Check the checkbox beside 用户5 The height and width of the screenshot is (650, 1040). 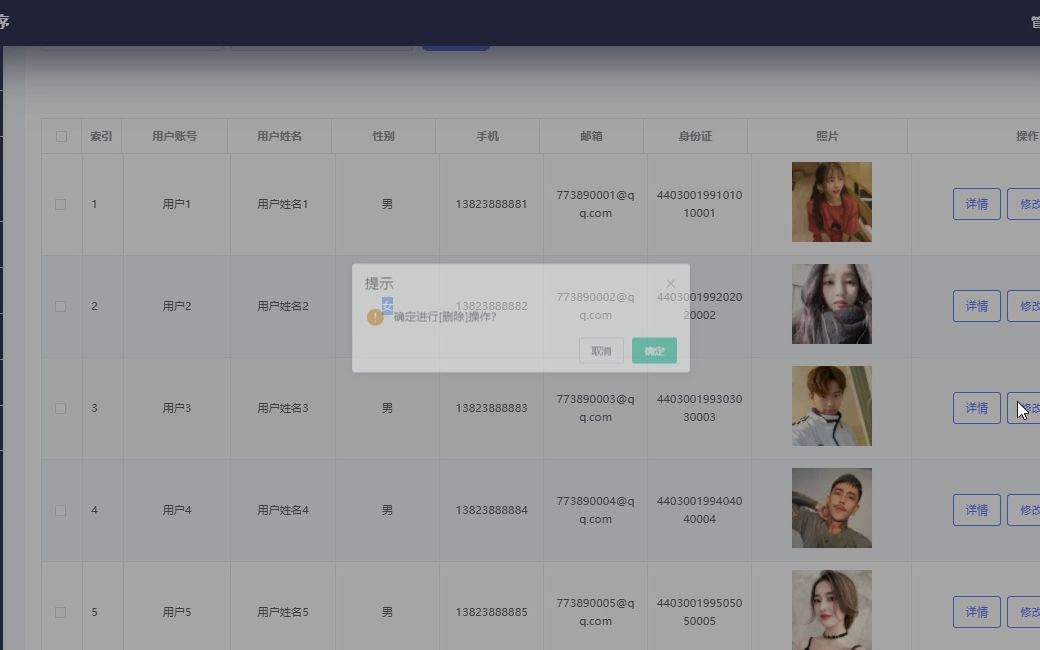pos(61,611)
